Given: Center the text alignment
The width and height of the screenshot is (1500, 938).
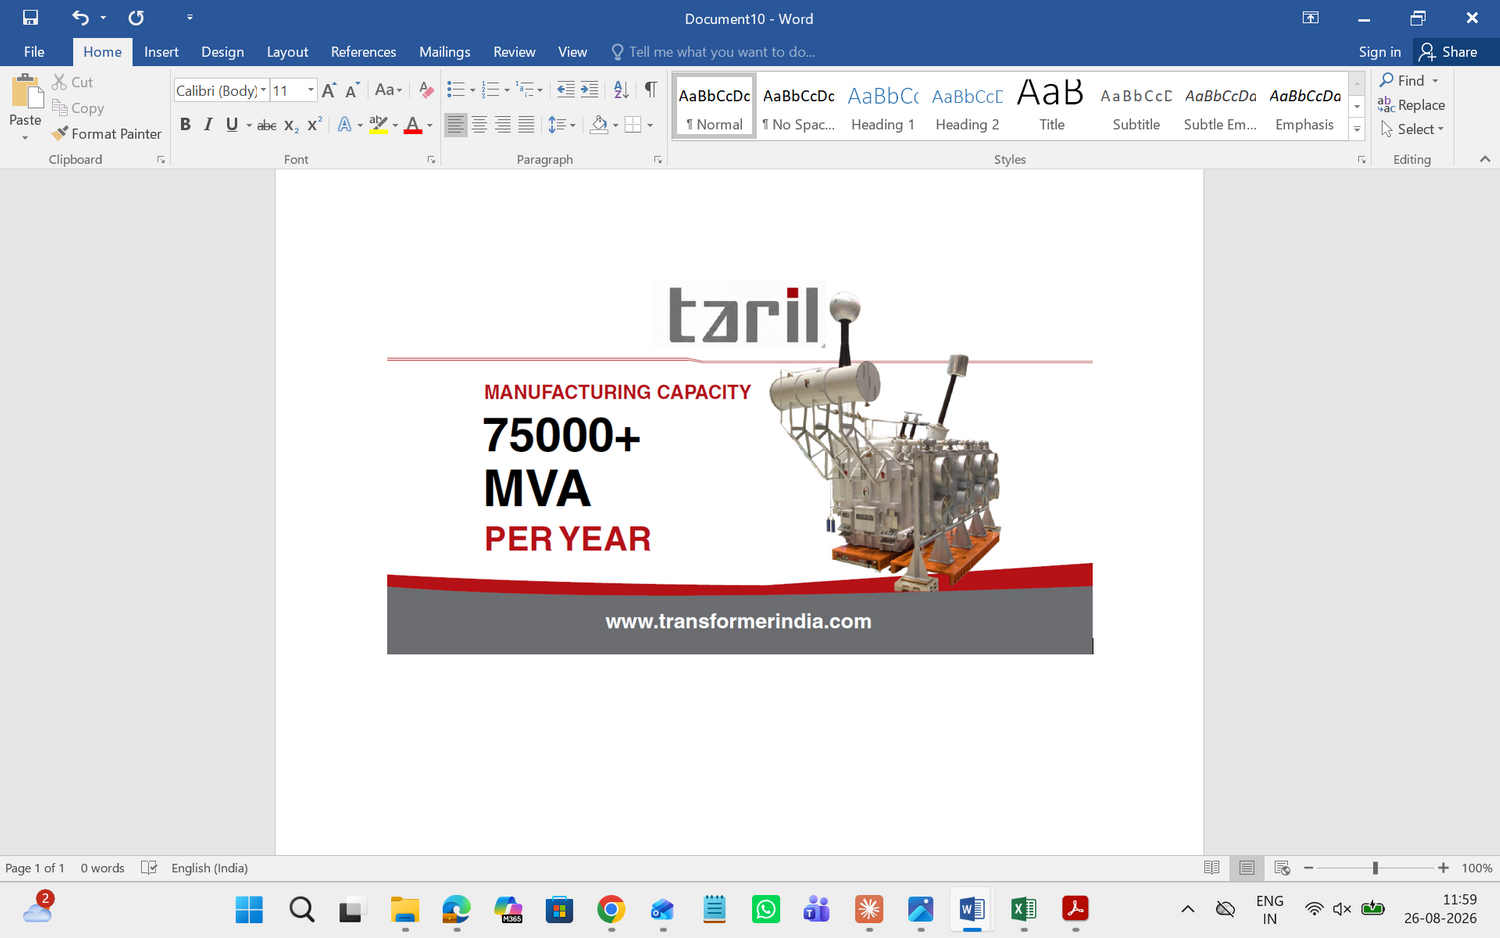Looking at the screenshot, I should [x=479, y=125].
